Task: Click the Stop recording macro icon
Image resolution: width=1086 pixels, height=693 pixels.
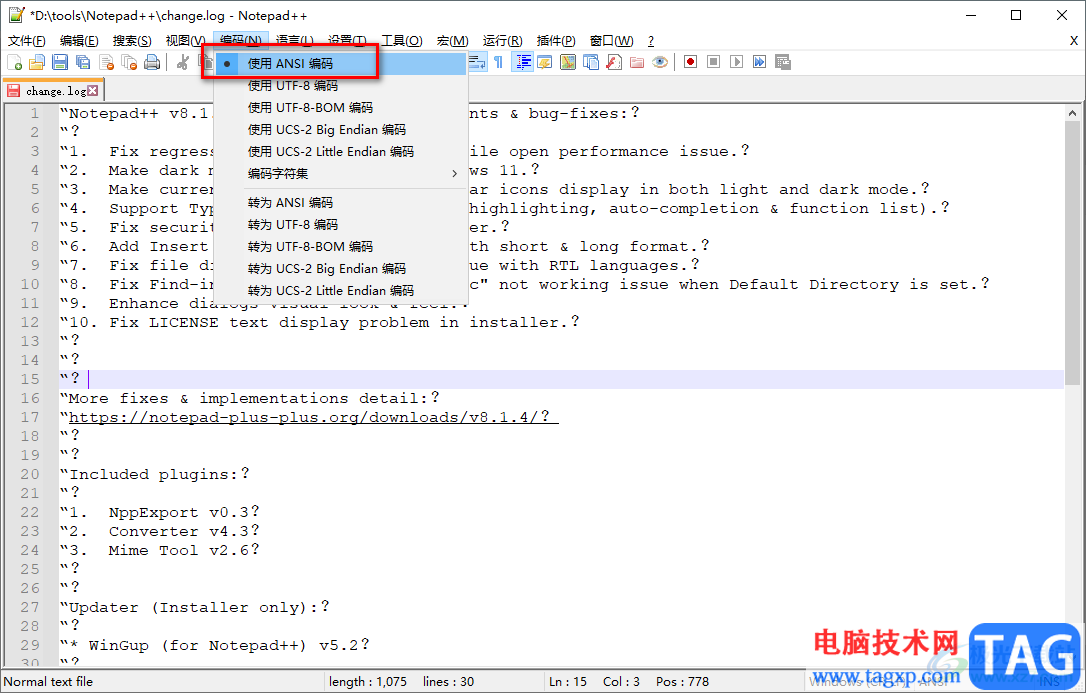Action: click(713, 62)
